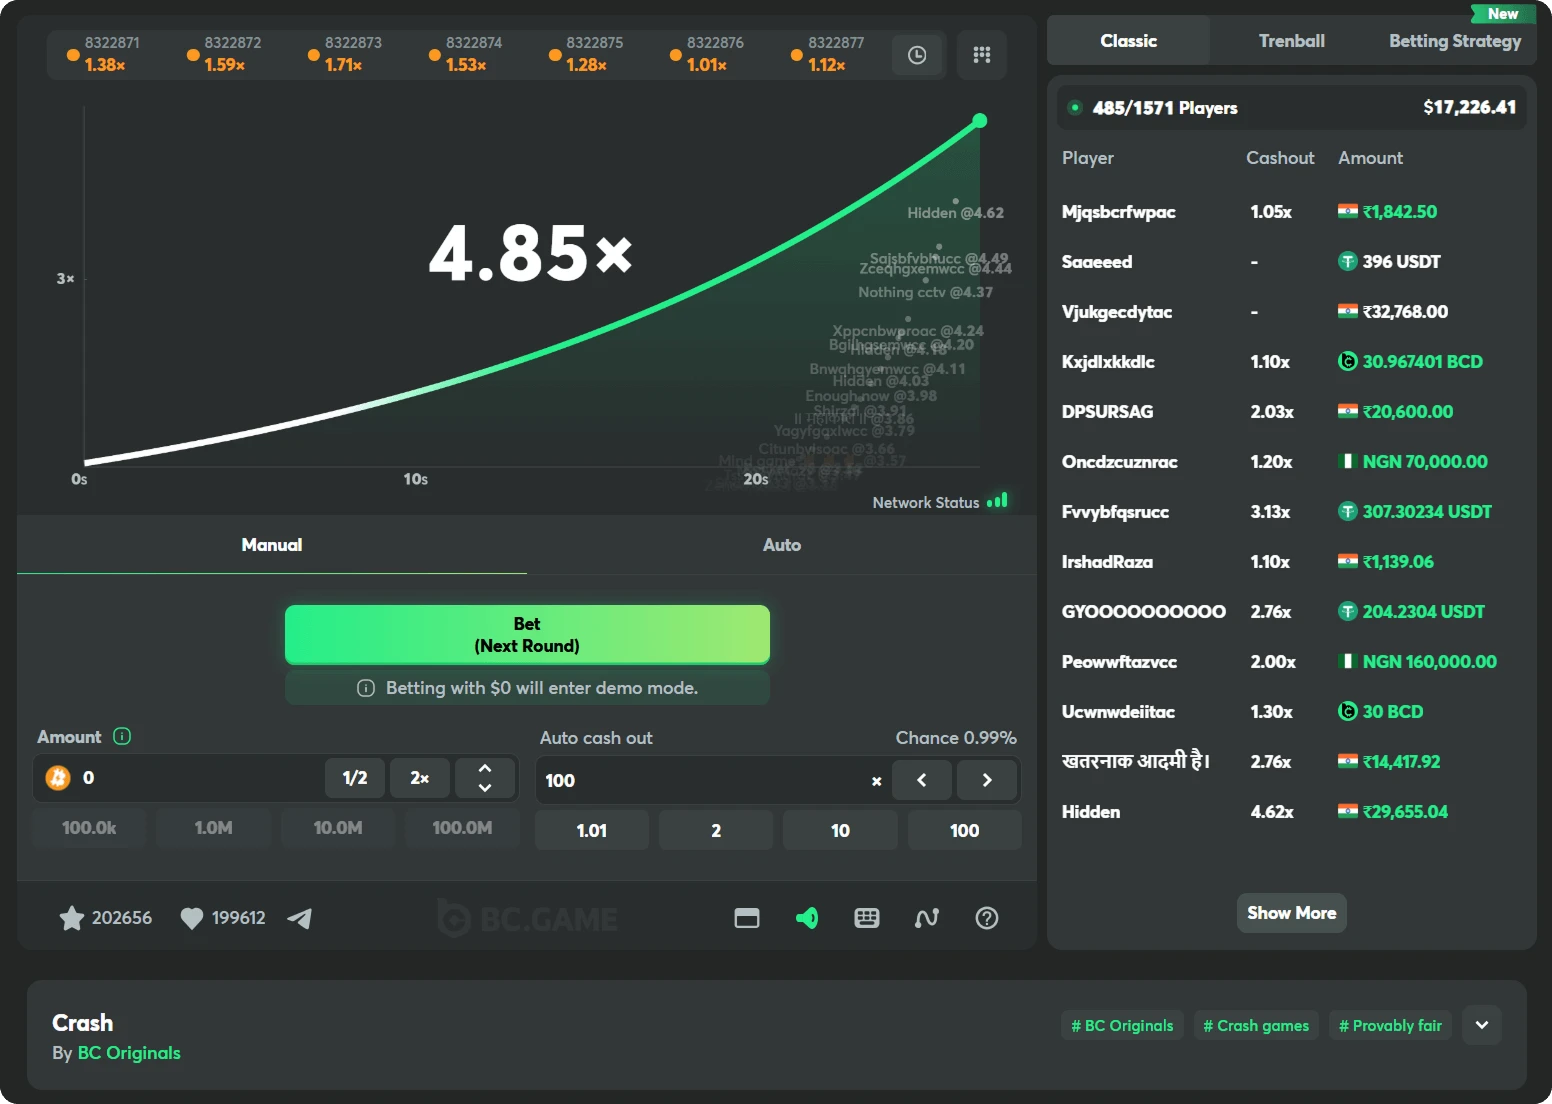Toggle theater mode screen icon
Screen dimensions: 1552x1104
(747, 918)
